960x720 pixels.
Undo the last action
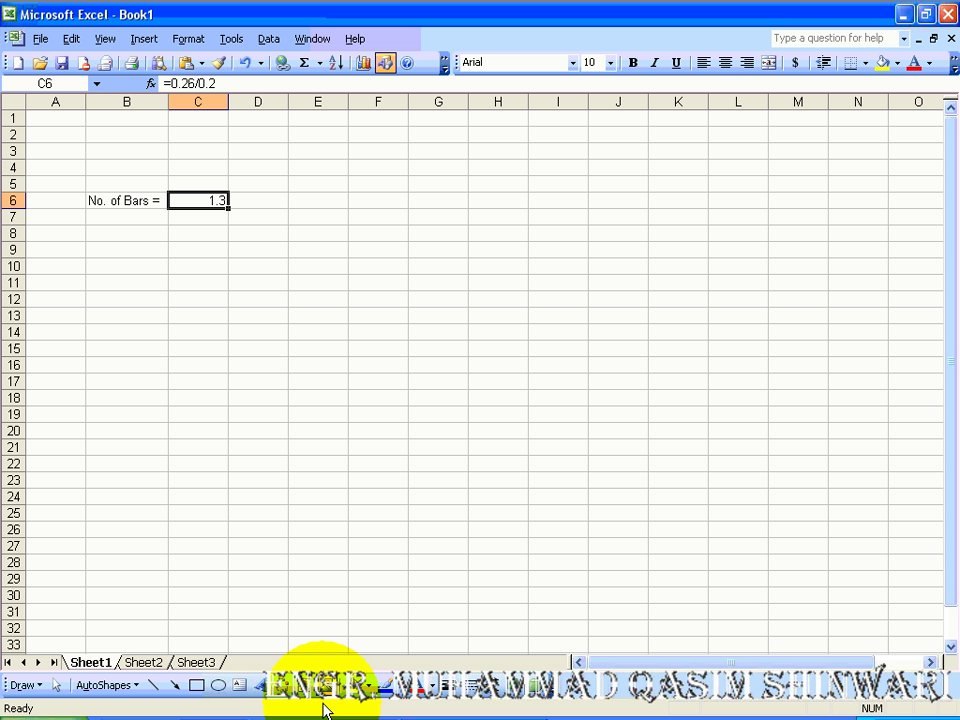(246, 62)
